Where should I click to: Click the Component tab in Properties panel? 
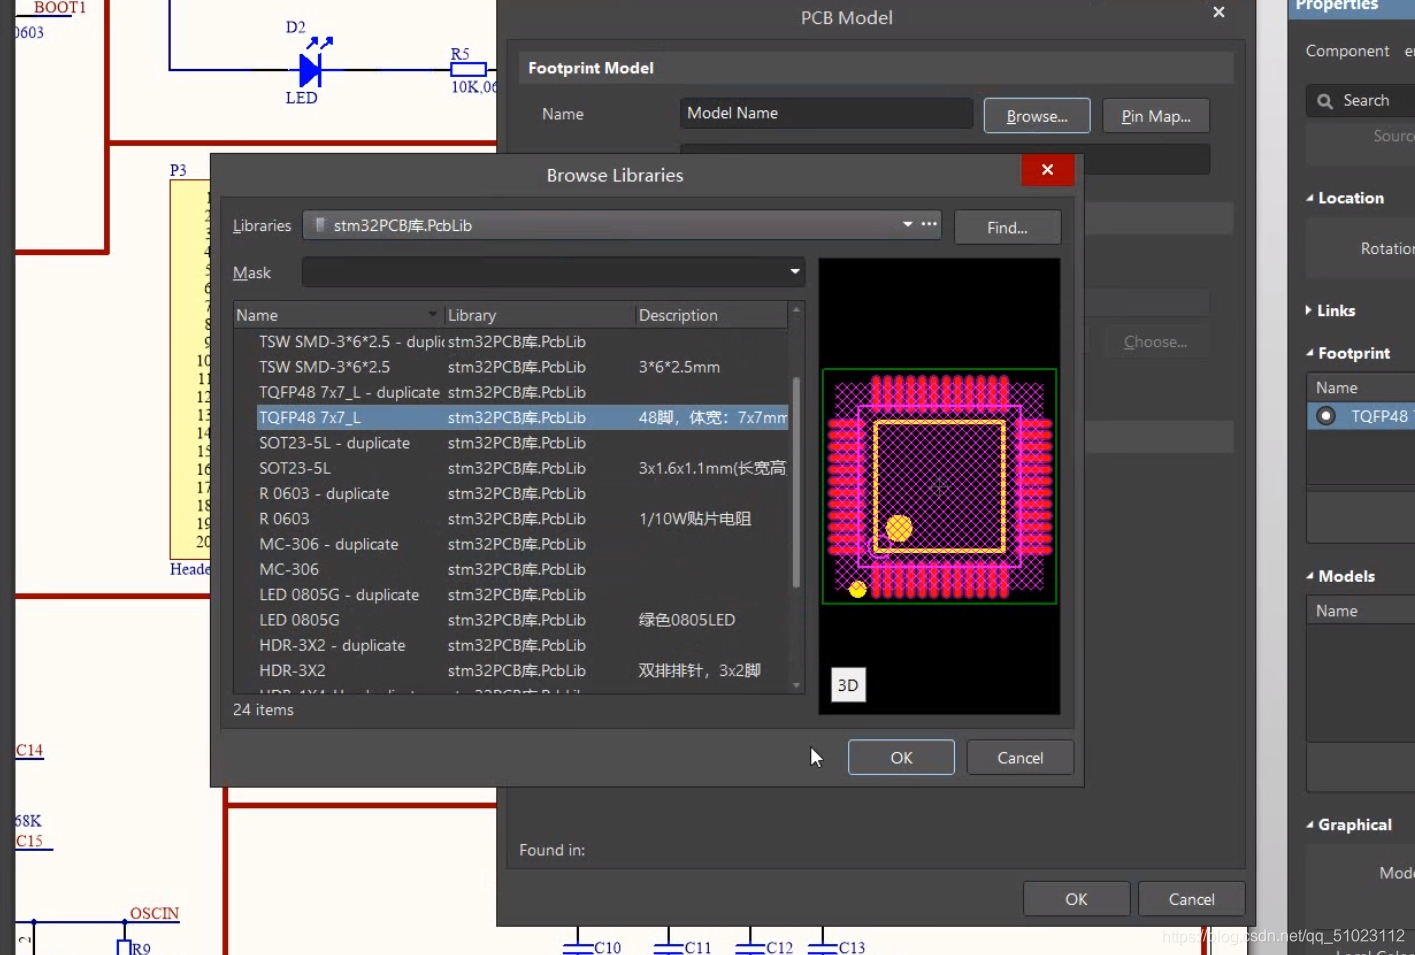[1347, 51]
